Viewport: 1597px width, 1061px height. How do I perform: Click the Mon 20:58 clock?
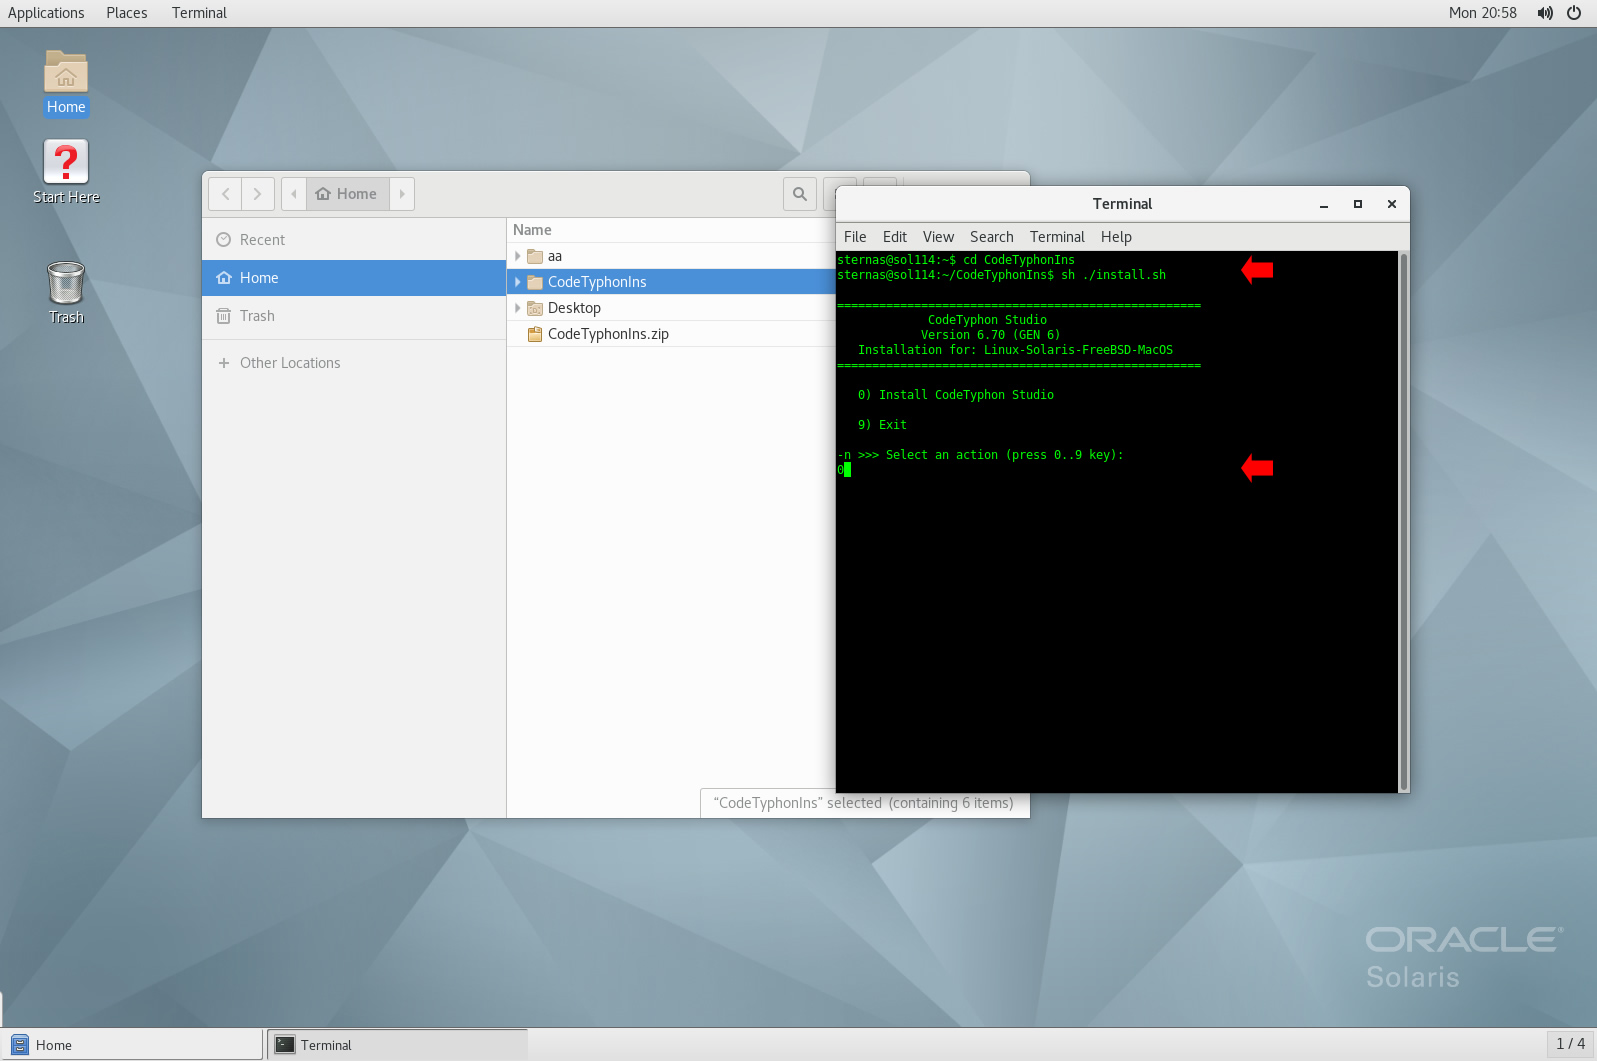(x=1482, y=13)
